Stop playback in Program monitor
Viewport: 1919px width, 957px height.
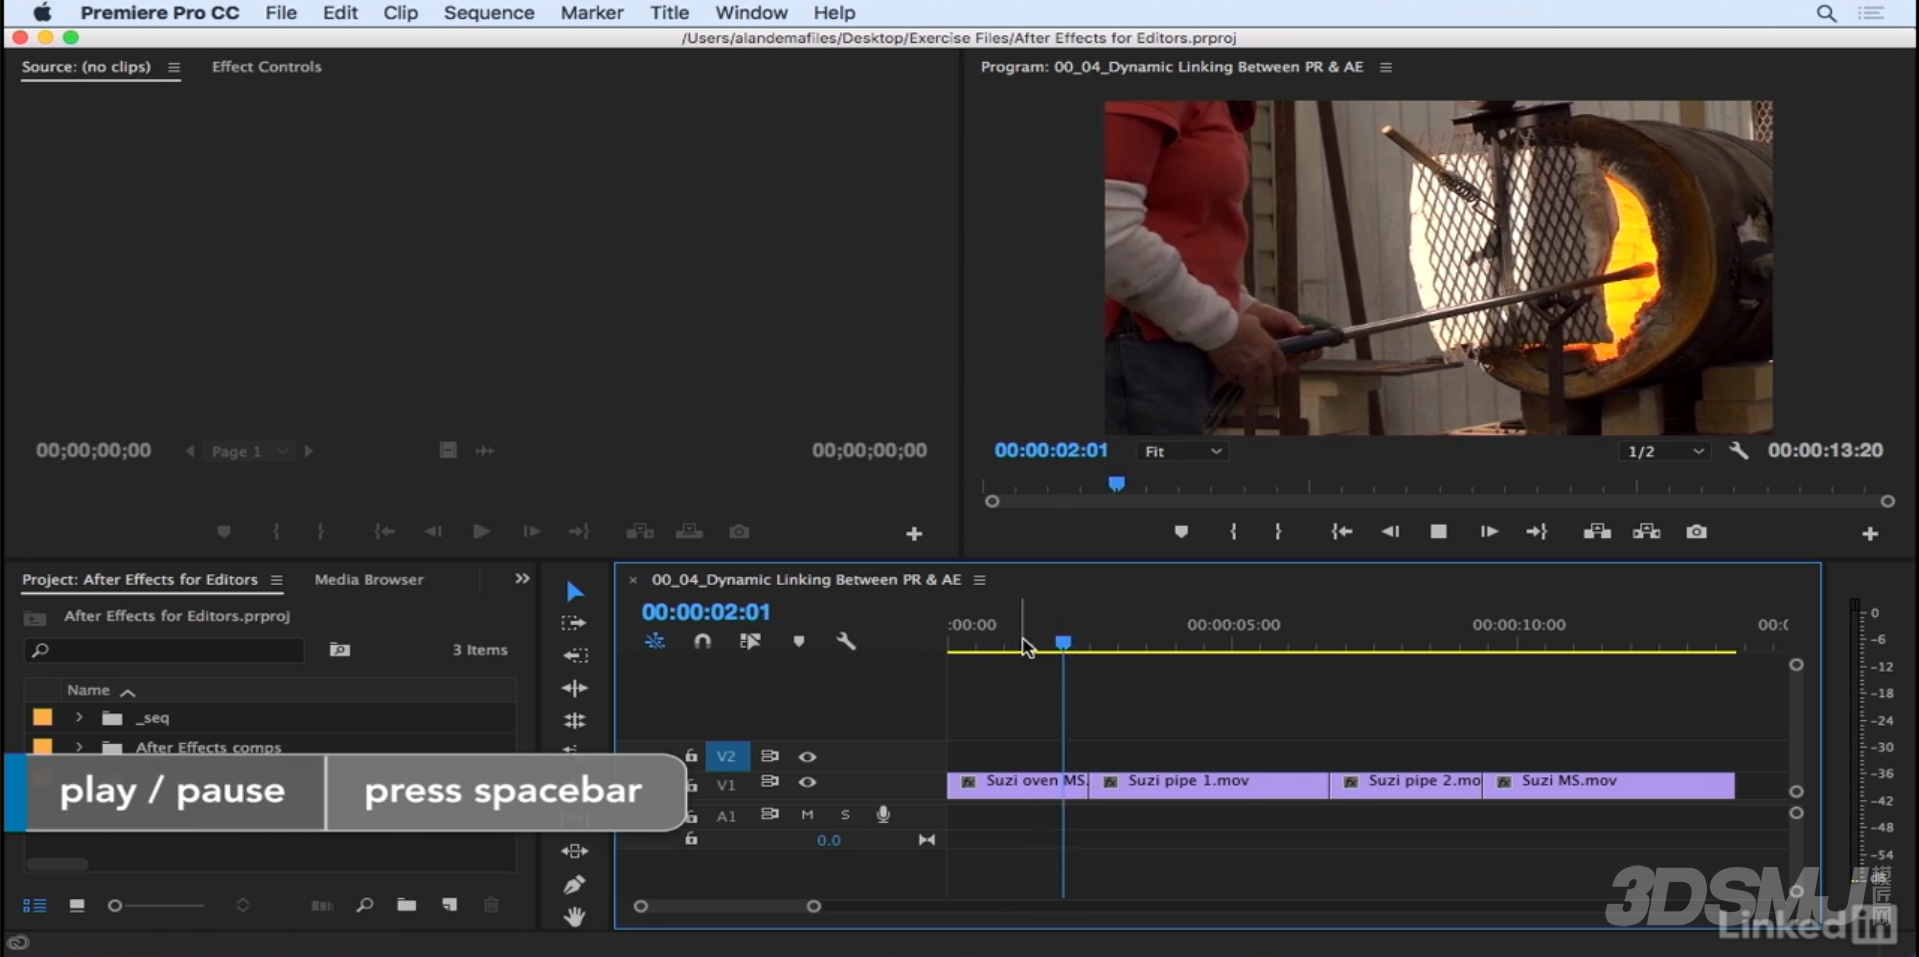(x=1438, y=532)
